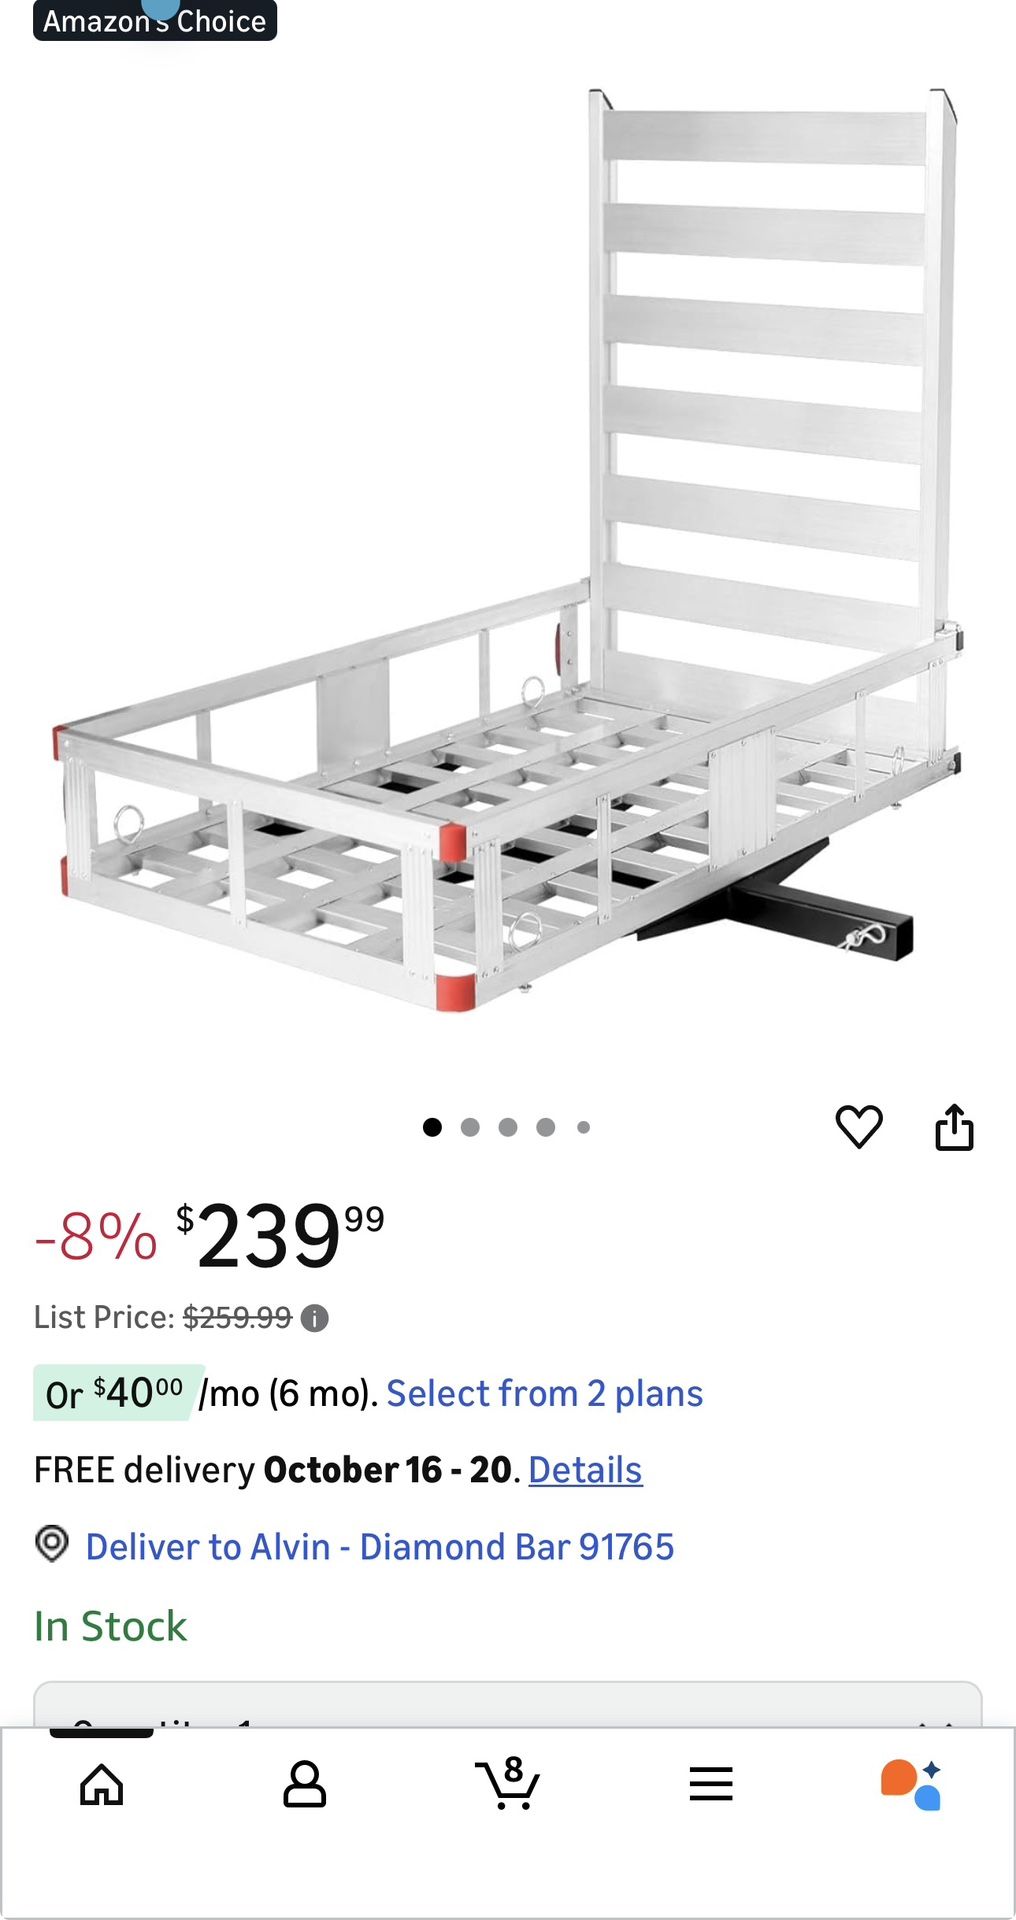Tap the share icon
The image size is (1016, 1920).
(954, 1127)
